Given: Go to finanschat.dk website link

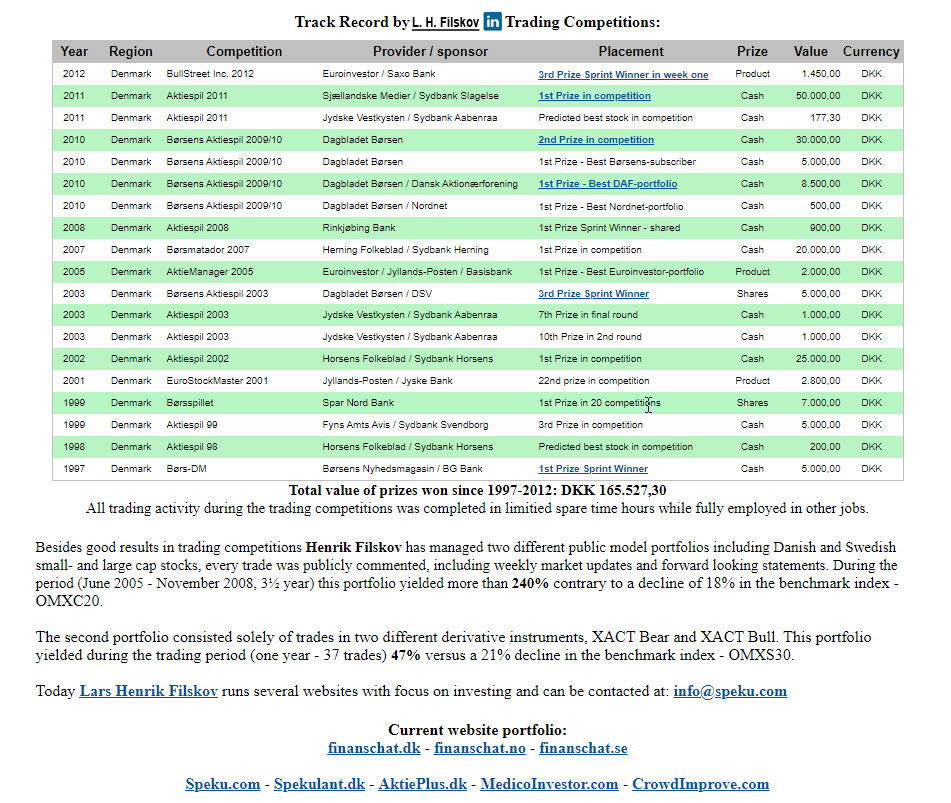Looking at the screenshot, I should click(374, 748).
